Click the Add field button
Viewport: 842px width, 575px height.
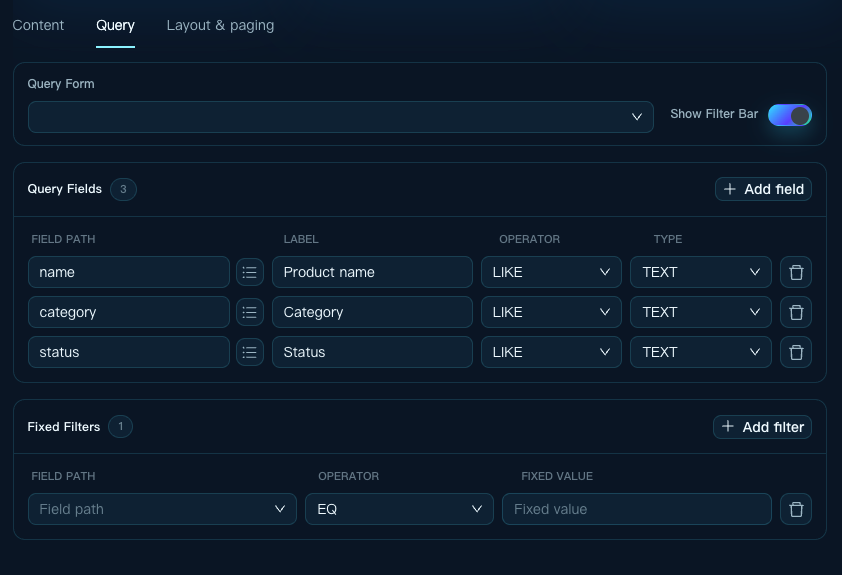[763, 189]
